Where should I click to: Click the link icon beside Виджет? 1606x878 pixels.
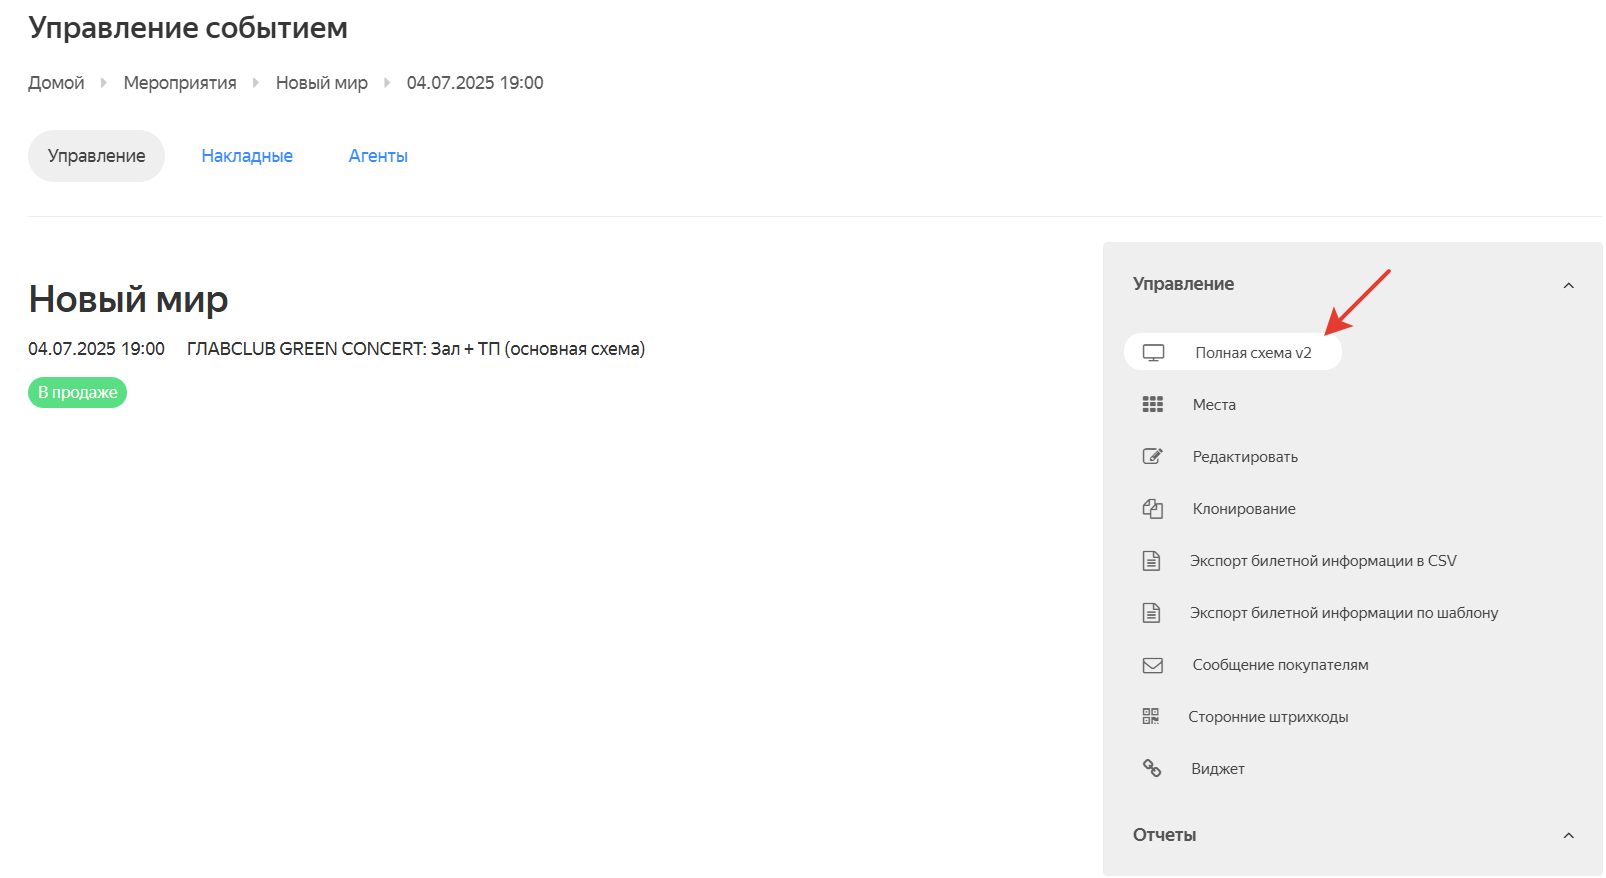tap(1152, 769)
